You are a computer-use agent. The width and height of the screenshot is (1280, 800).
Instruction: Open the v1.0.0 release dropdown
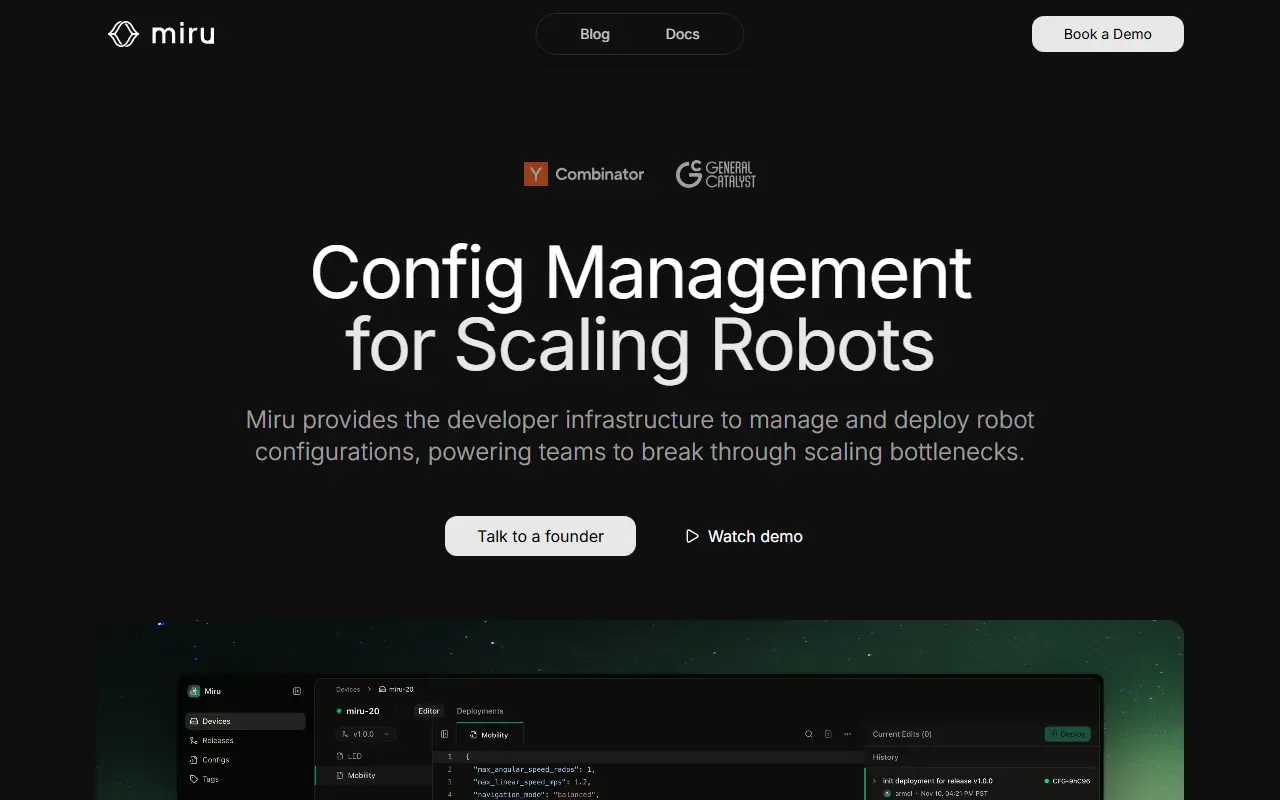[366, 734]
